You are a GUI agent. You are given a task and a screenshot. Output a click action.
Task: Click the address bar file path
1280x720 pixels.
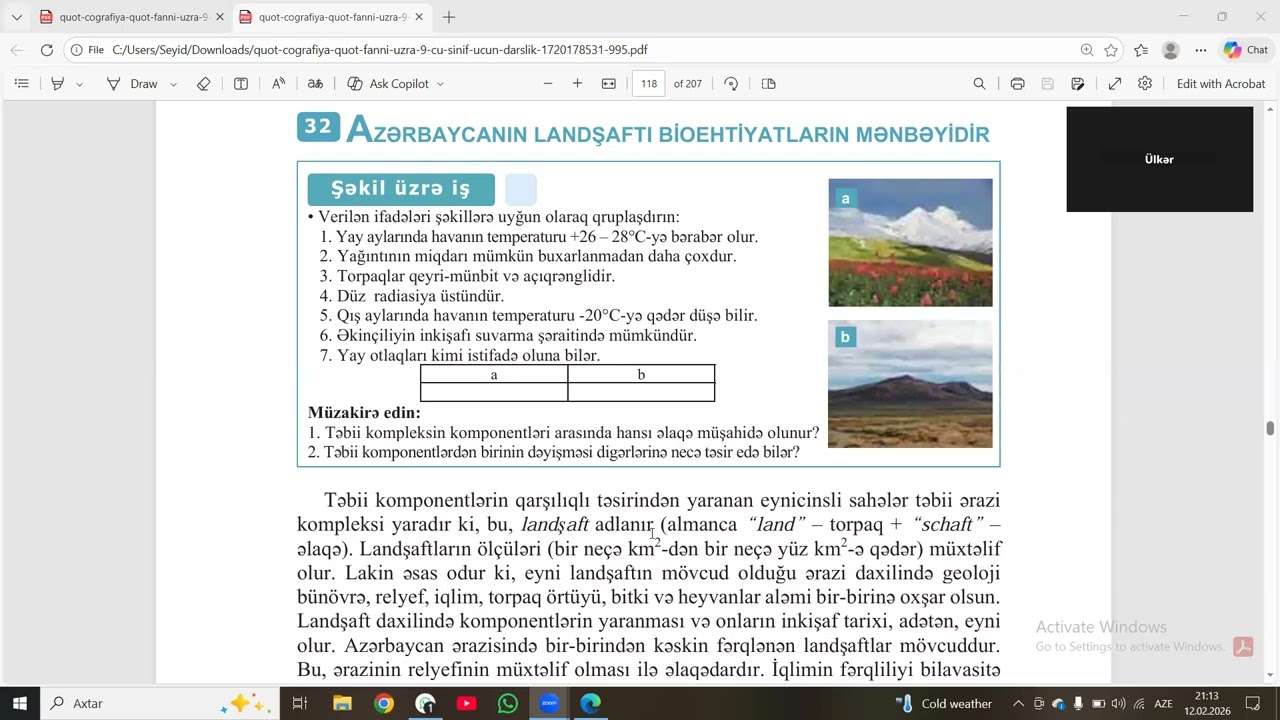379,50
